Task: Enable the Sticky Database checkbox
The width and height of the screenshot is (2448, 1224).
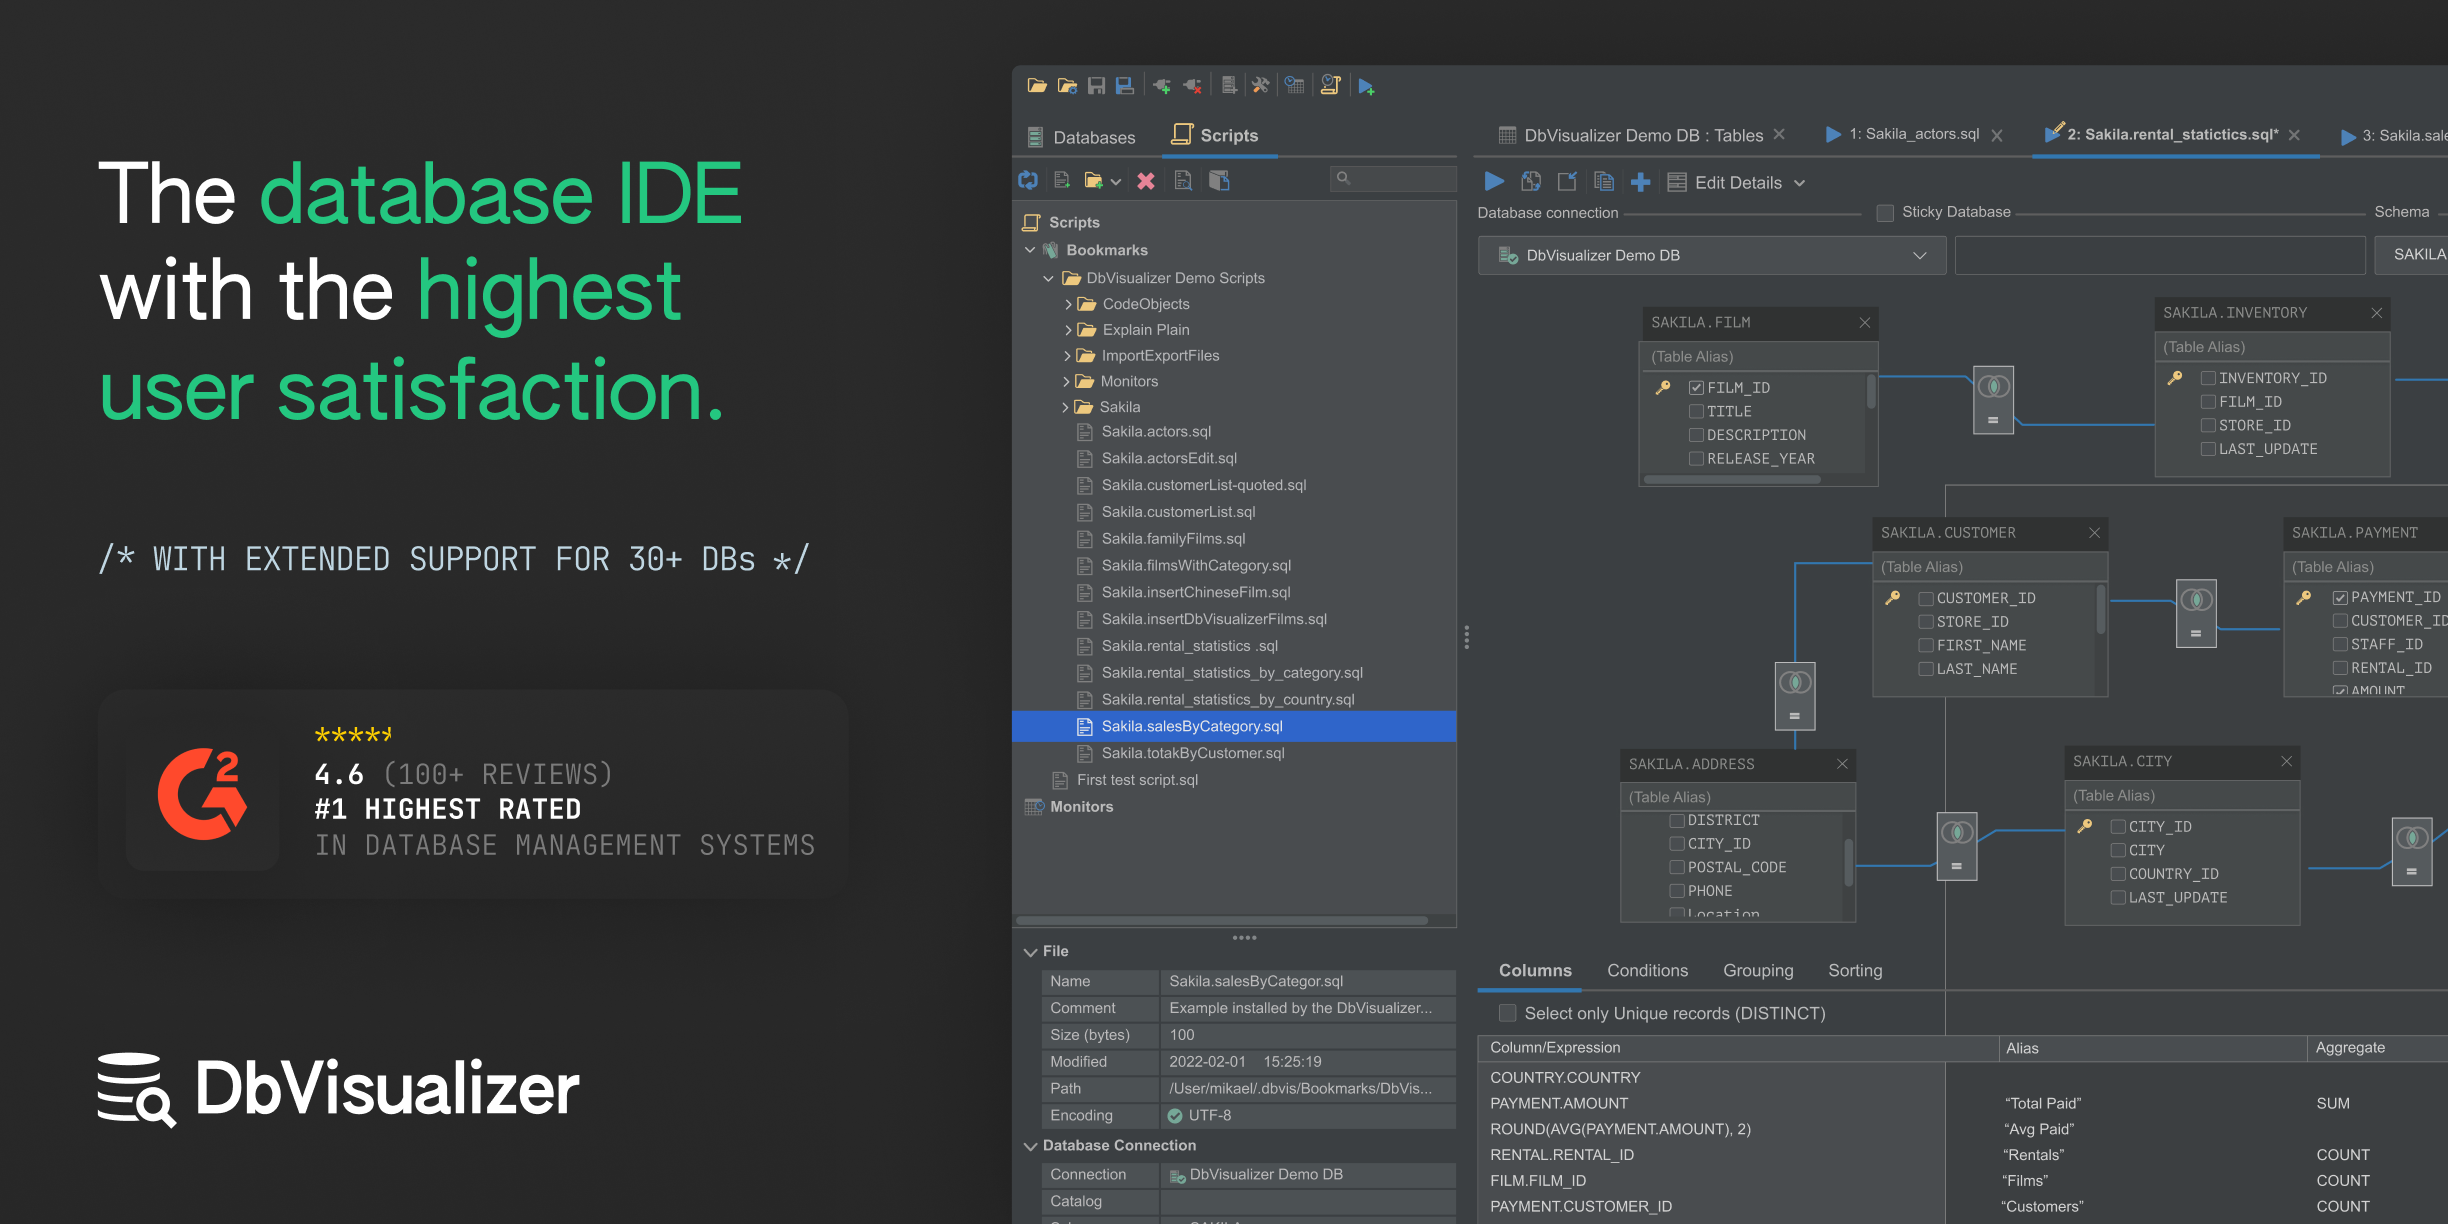Action: click(1885, 212)
